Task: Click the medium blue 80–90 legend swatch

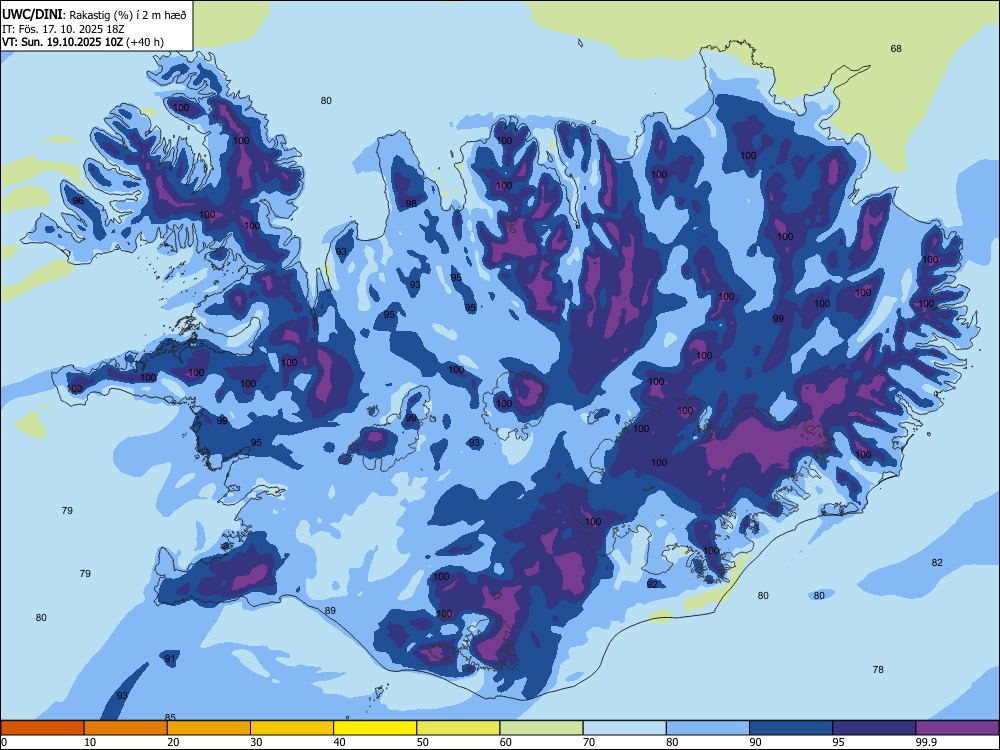Action: tap(708, 728)
